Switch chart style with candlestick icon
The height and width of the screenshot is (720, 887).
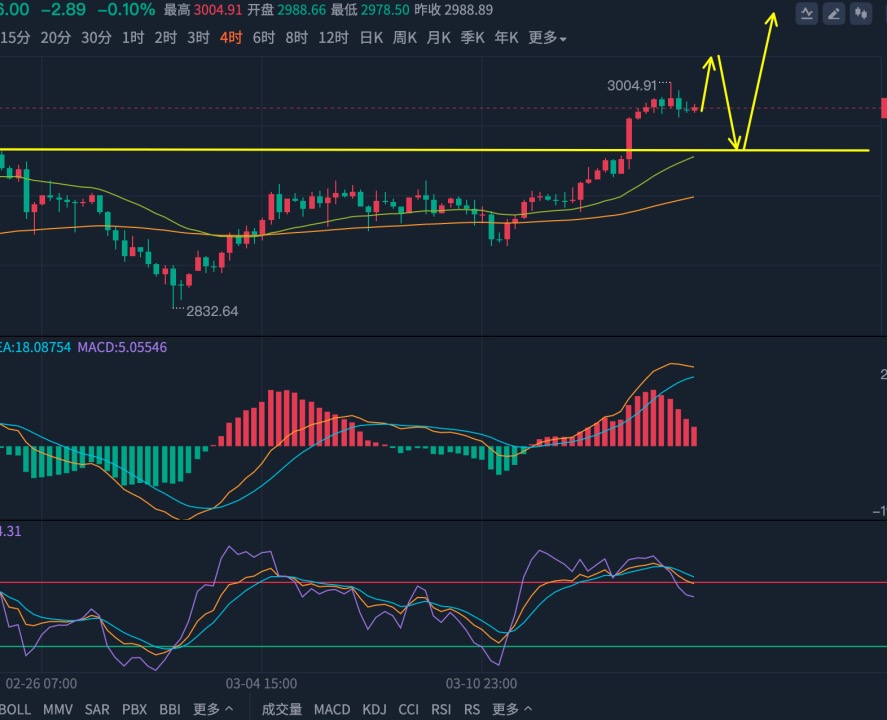click(861, 14)
